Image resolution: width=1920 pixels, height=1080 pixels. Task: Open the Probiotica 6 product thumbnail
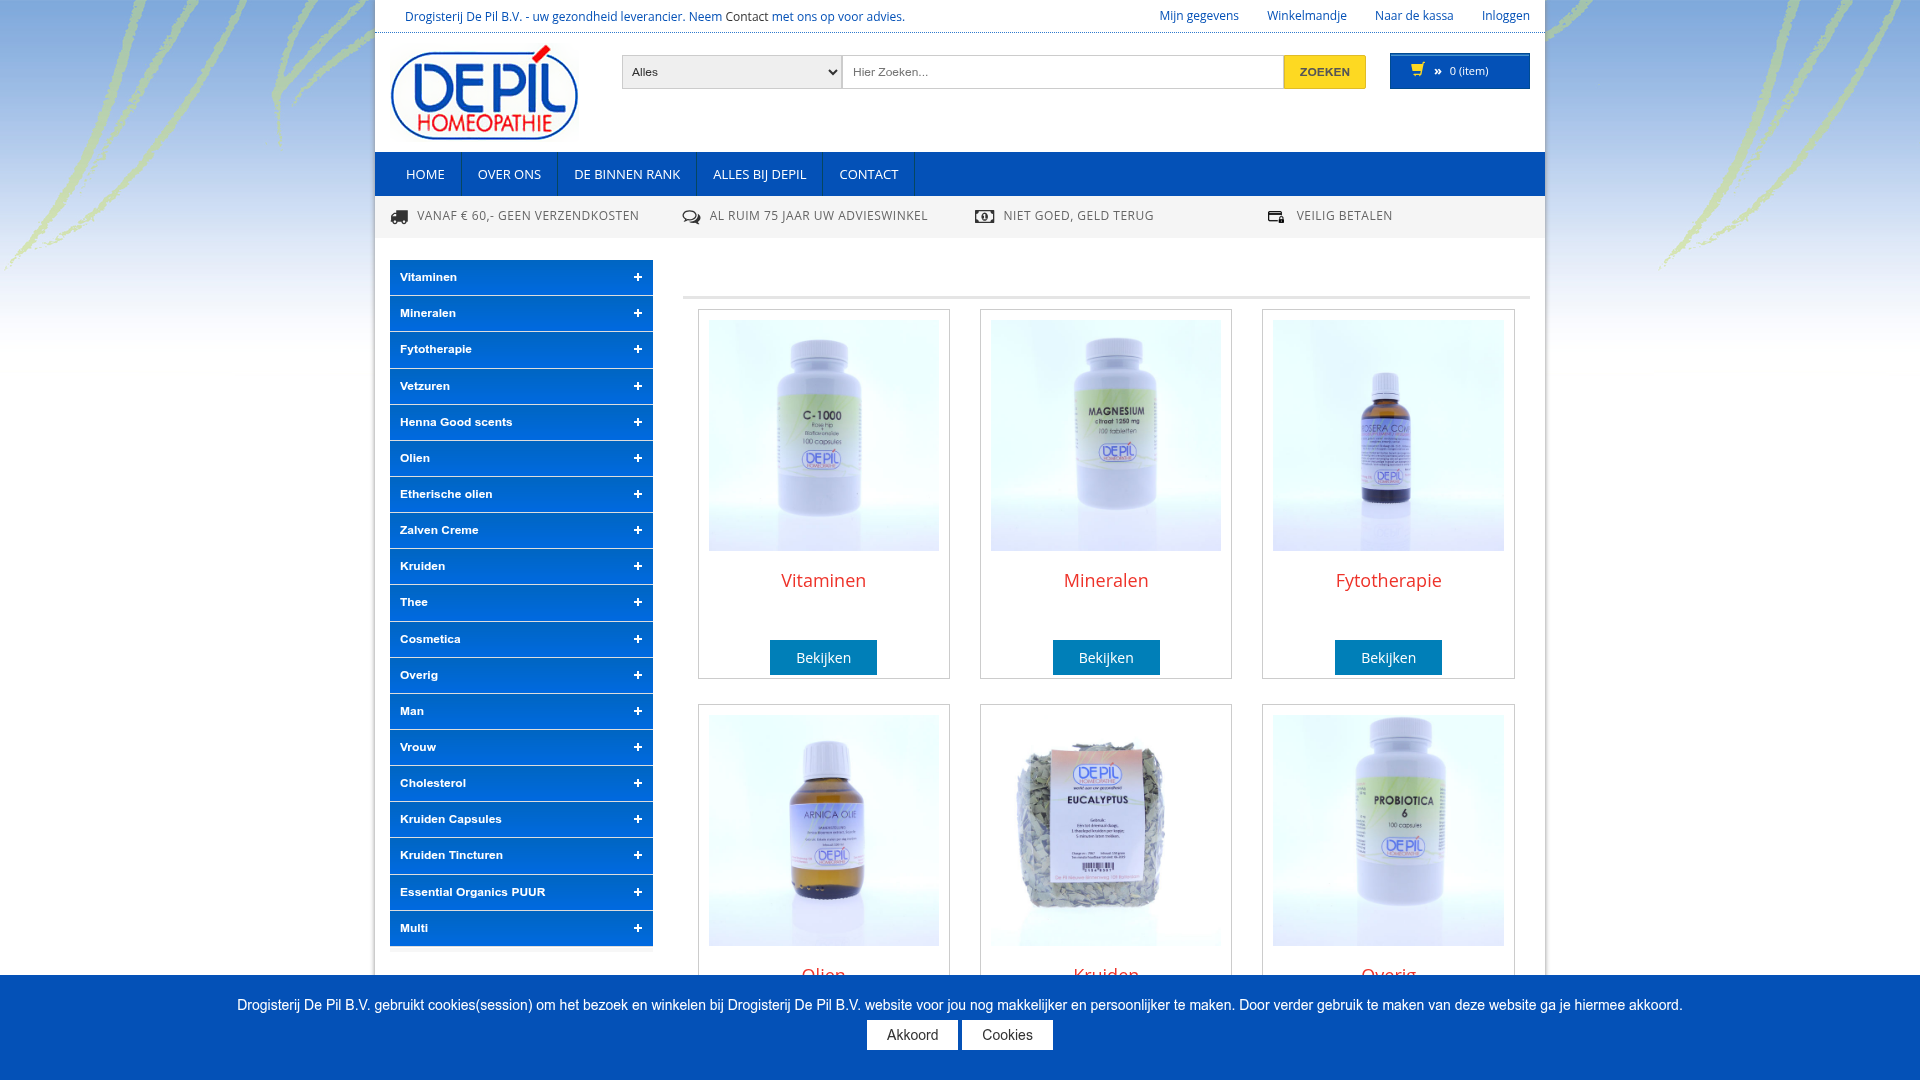[1388, 830]
